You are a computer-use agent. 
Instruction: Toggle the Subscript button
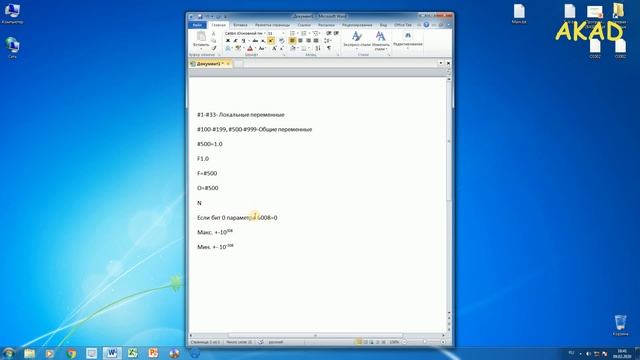(x=263, y=40)
